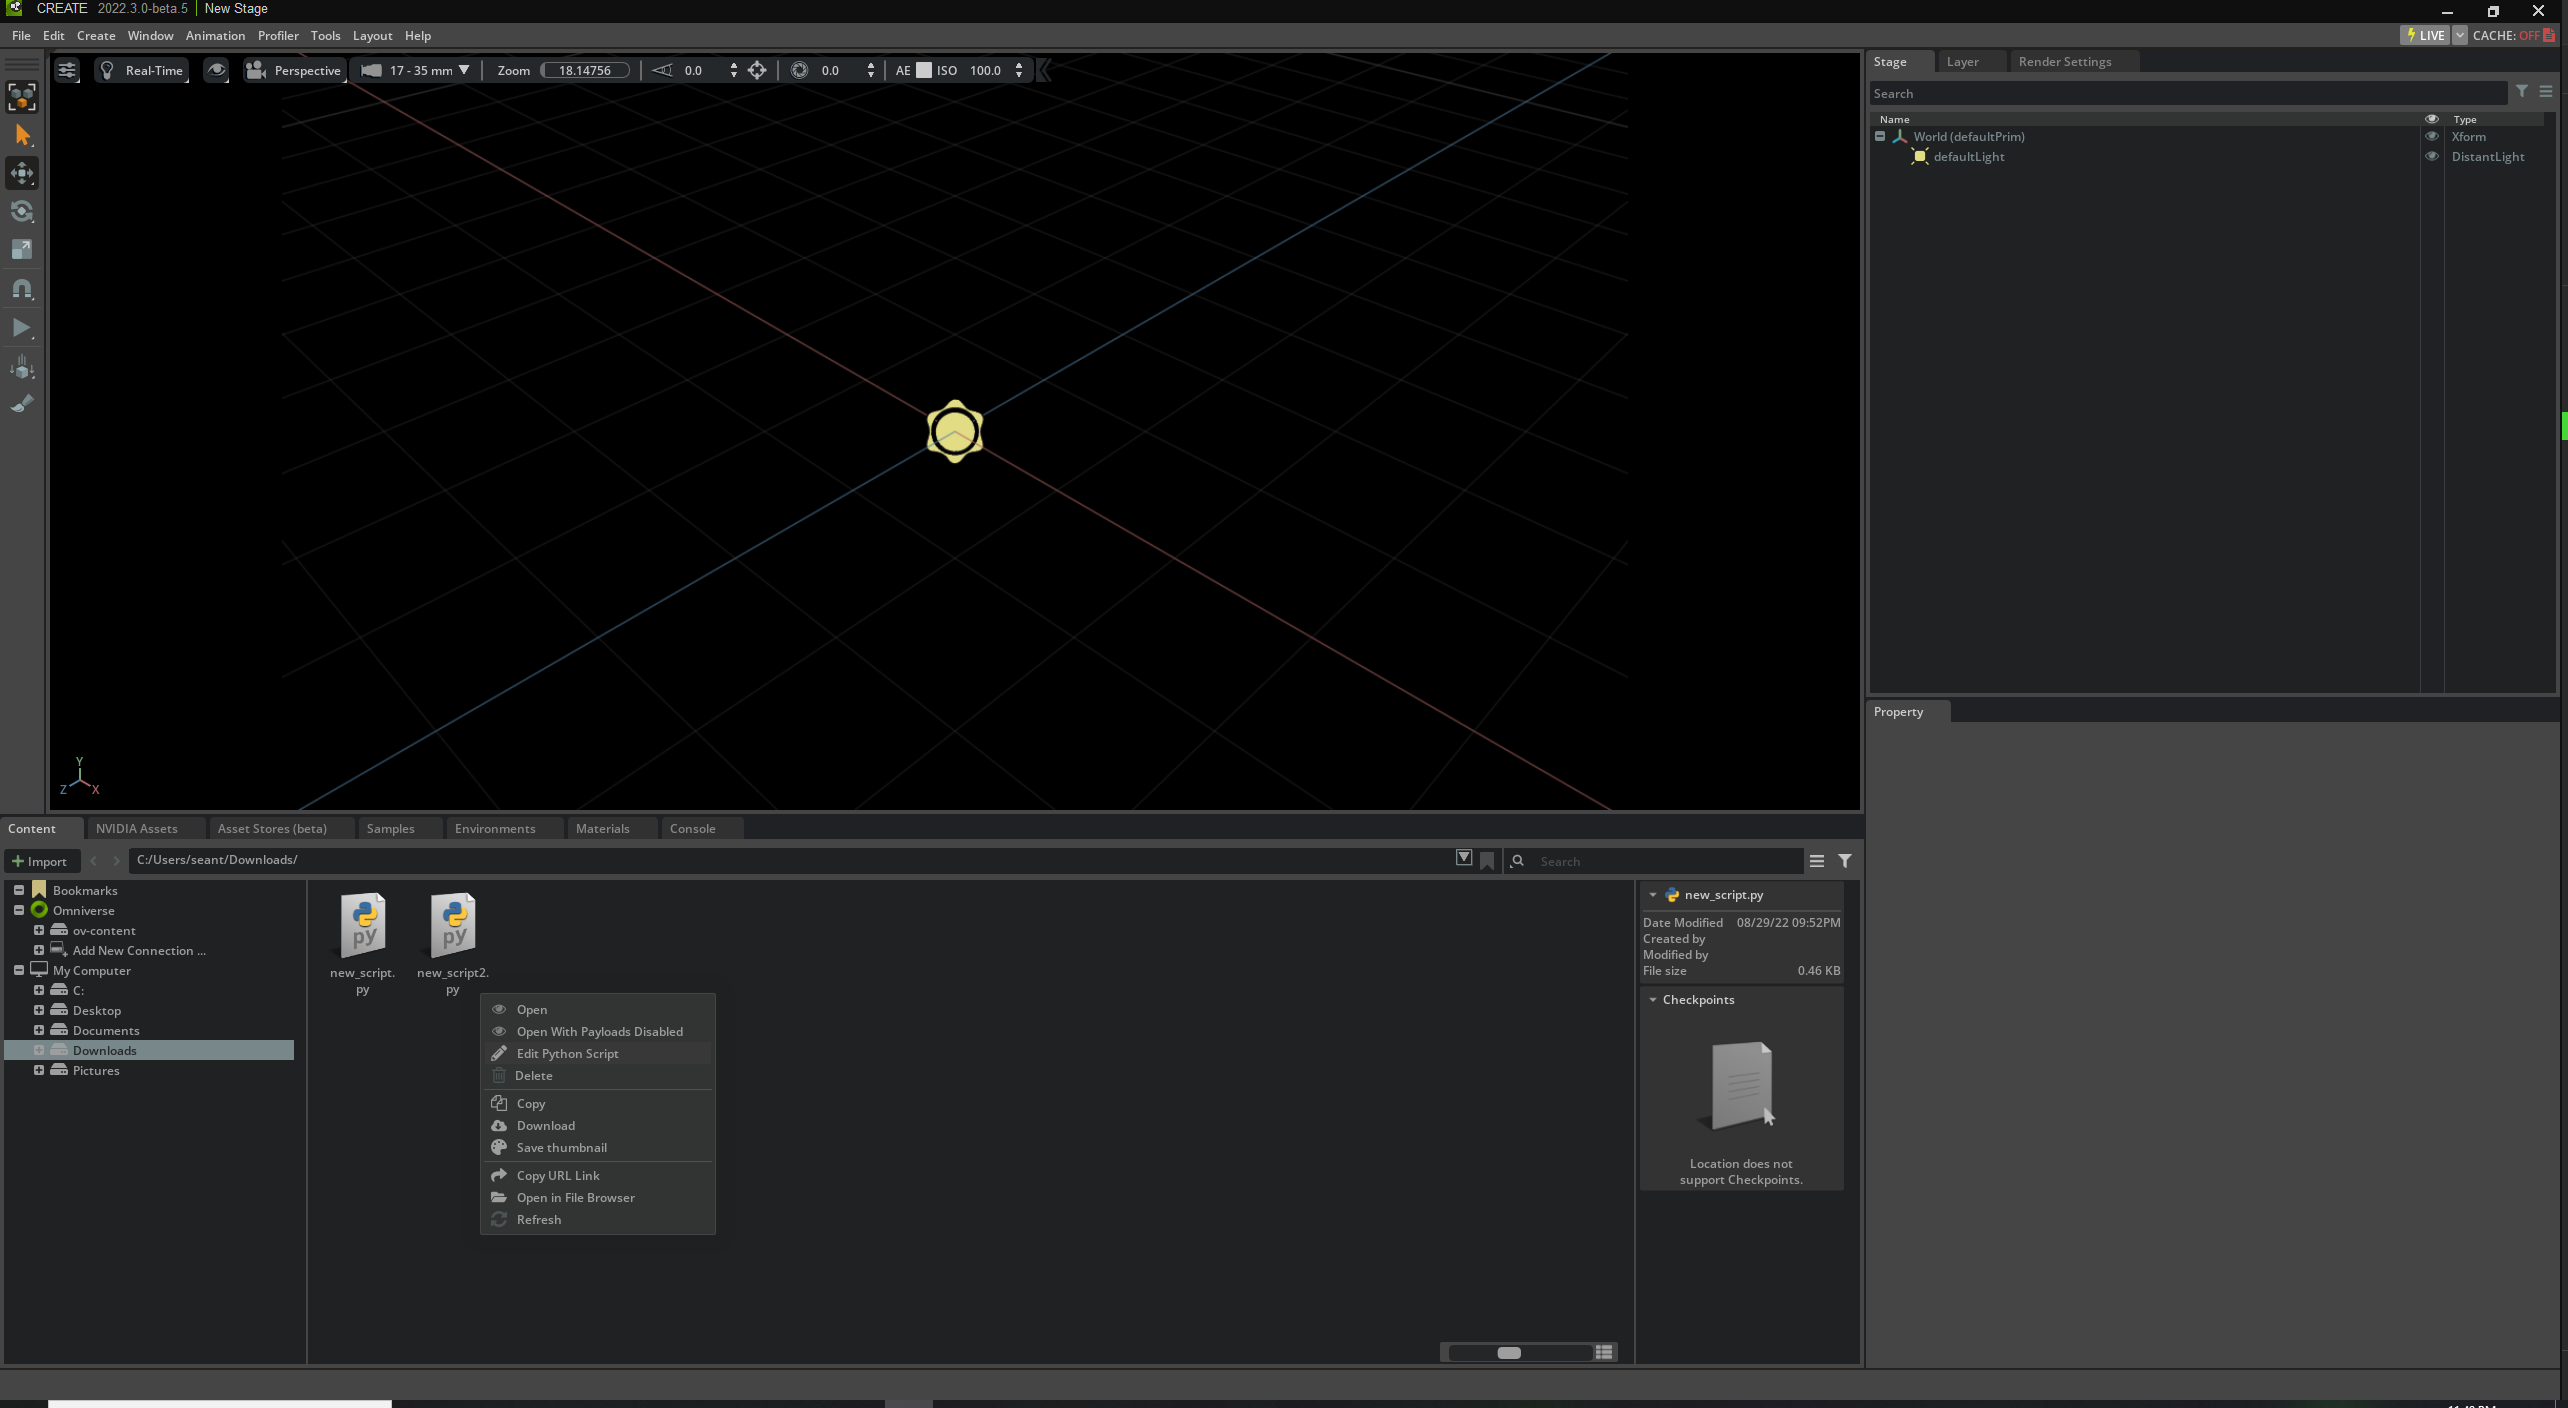Toggle visibility eye for defaultLight
This screenshot has width=2568, height=1408.
coord(2432,157)
